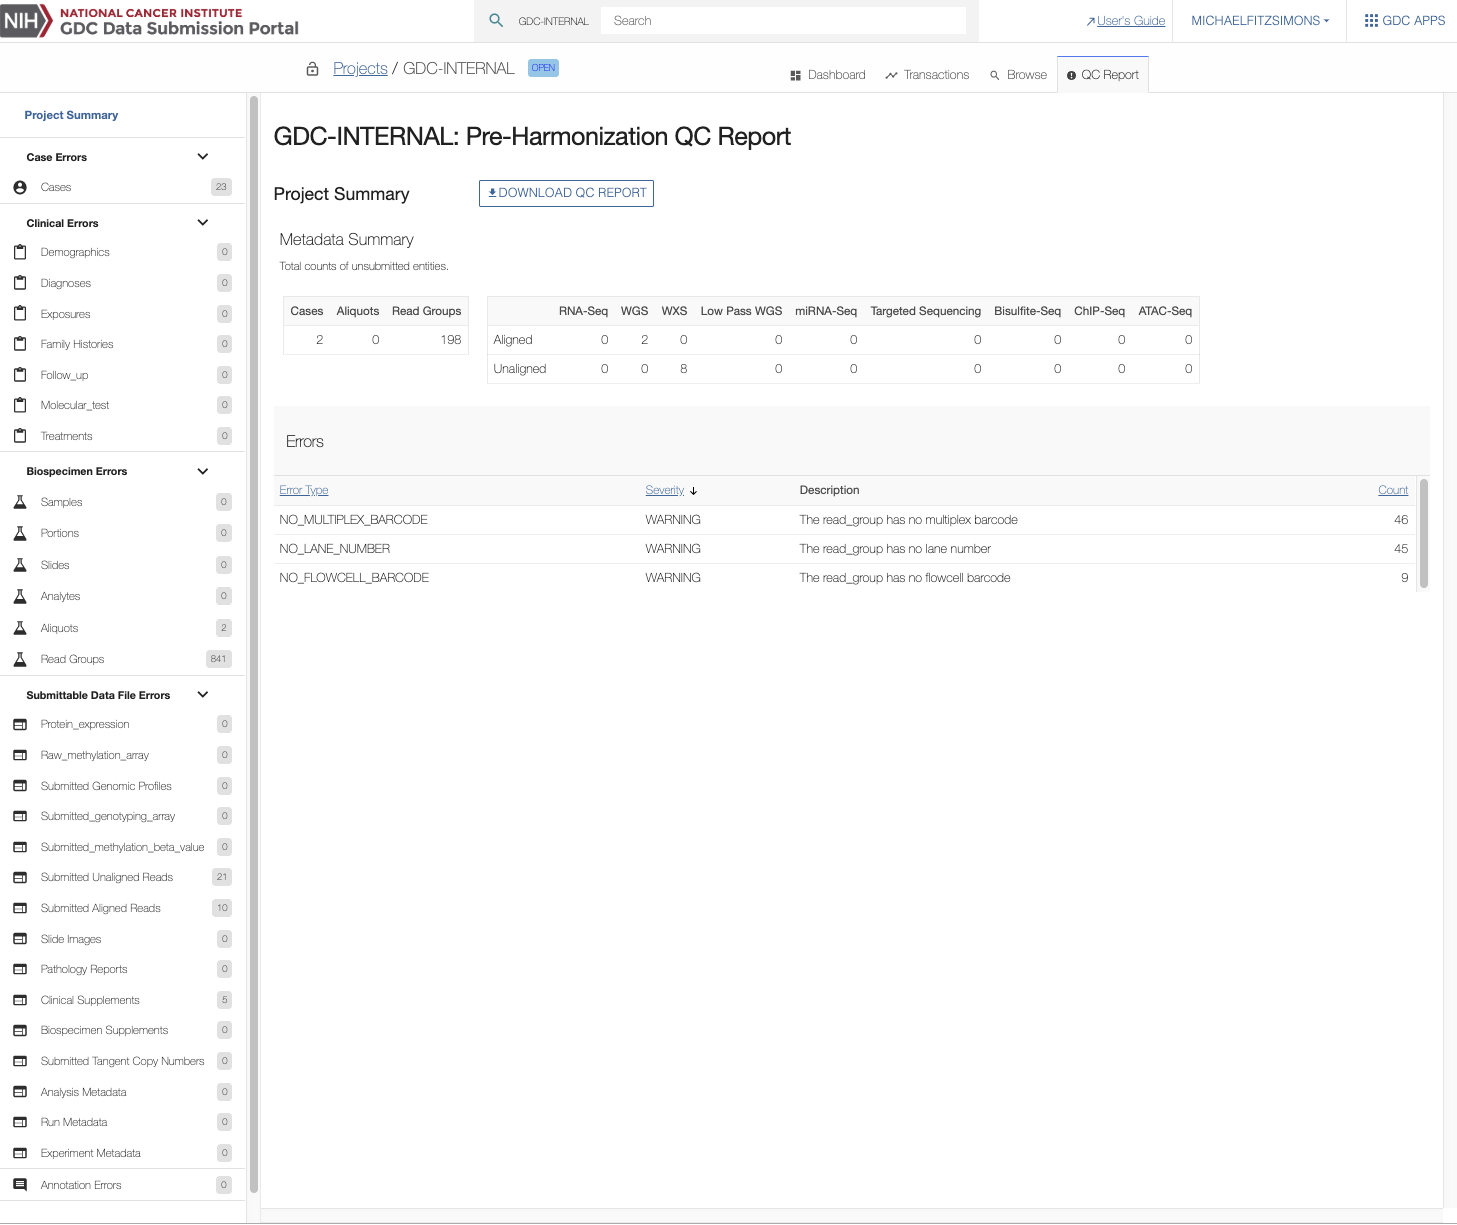Collapse the Clinical Errors section
Viewport: 1457px width, 1225px height.
(203, 223)
